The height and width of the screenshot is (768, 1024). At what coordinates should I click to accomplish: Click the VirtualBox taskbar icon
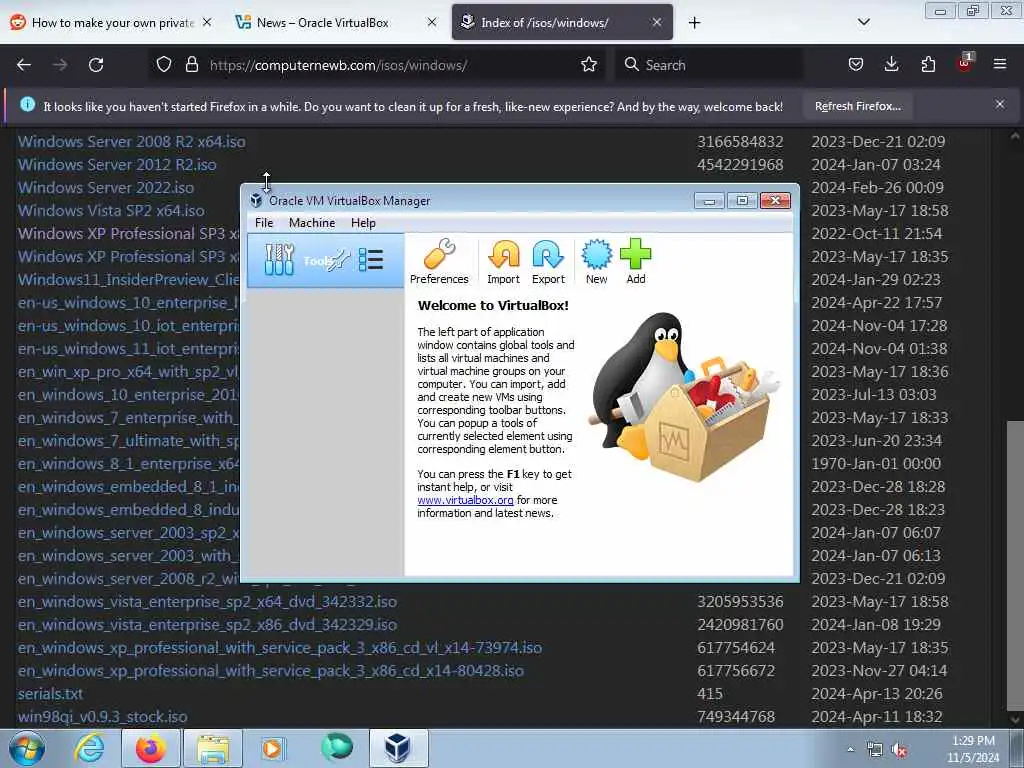click(397, 748)
